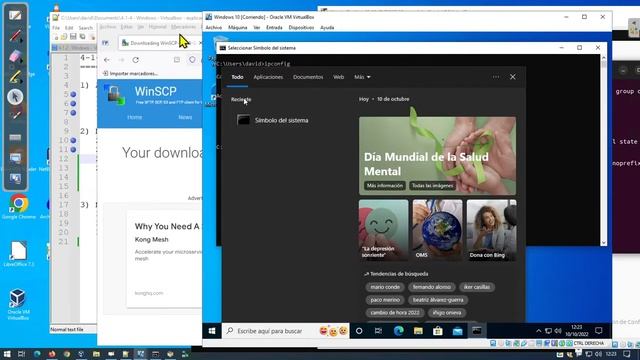Screen dimensions: 640x360
Task: Open Oracle VM VirtualBox desktop shortcut
Action: [x=18, y=304]
